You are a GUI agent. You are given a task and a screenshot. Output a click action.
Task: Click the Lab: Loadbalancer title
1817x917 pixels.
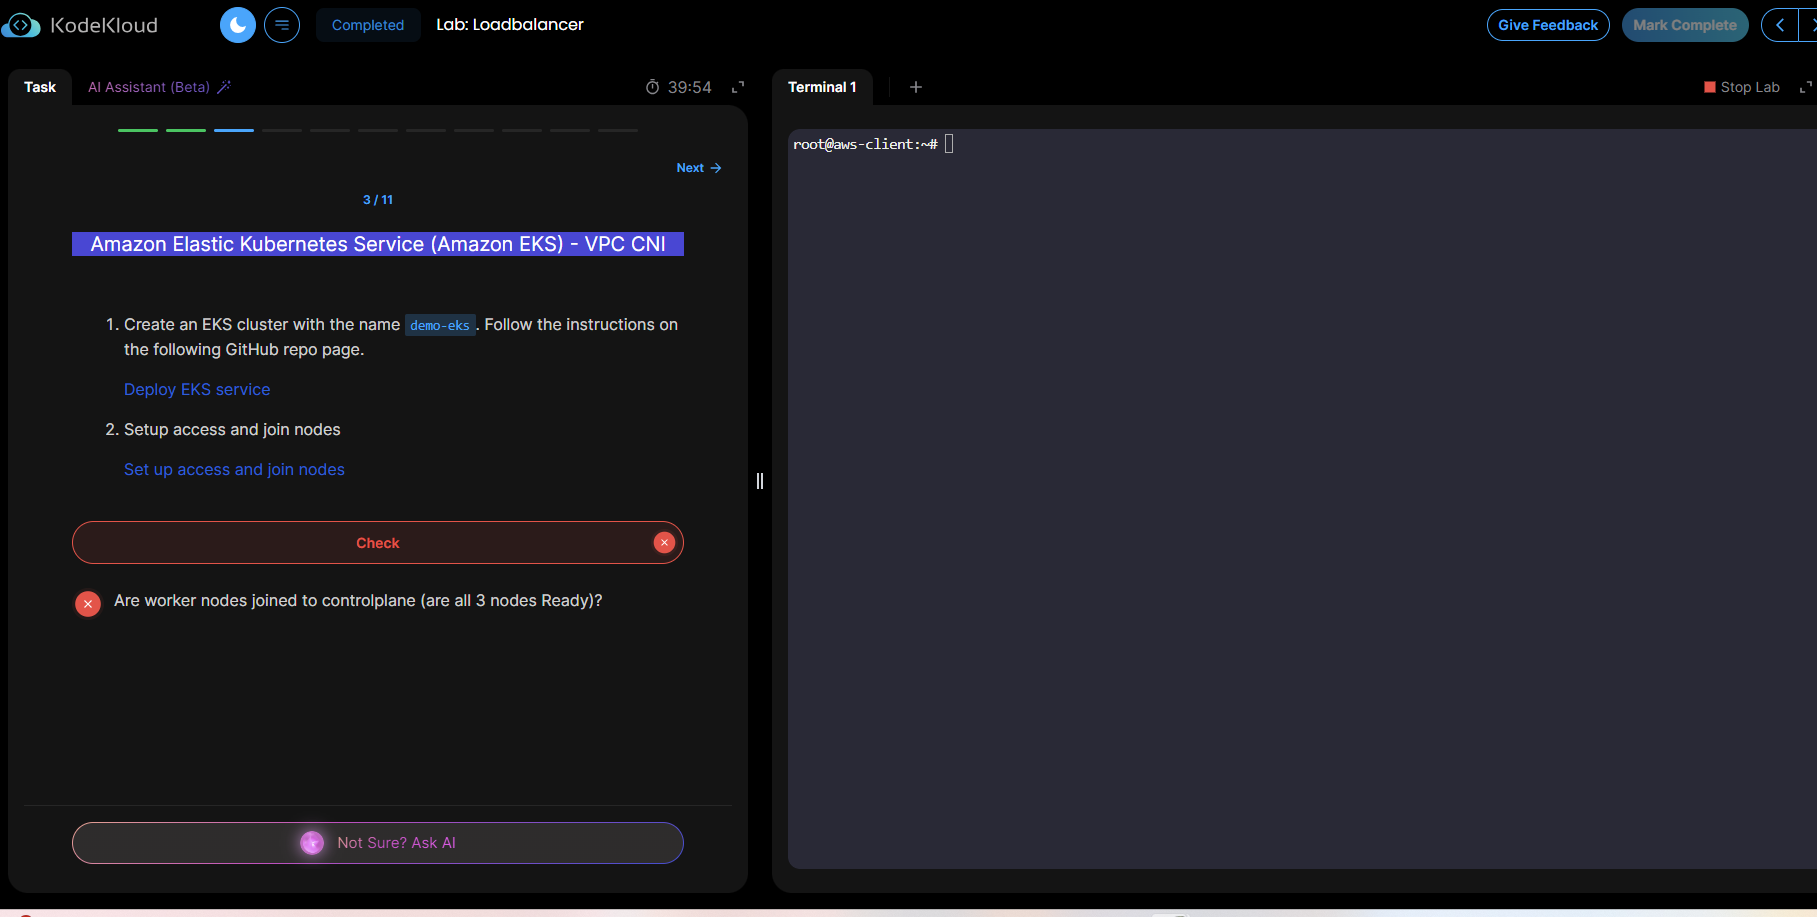pos(510,25)
